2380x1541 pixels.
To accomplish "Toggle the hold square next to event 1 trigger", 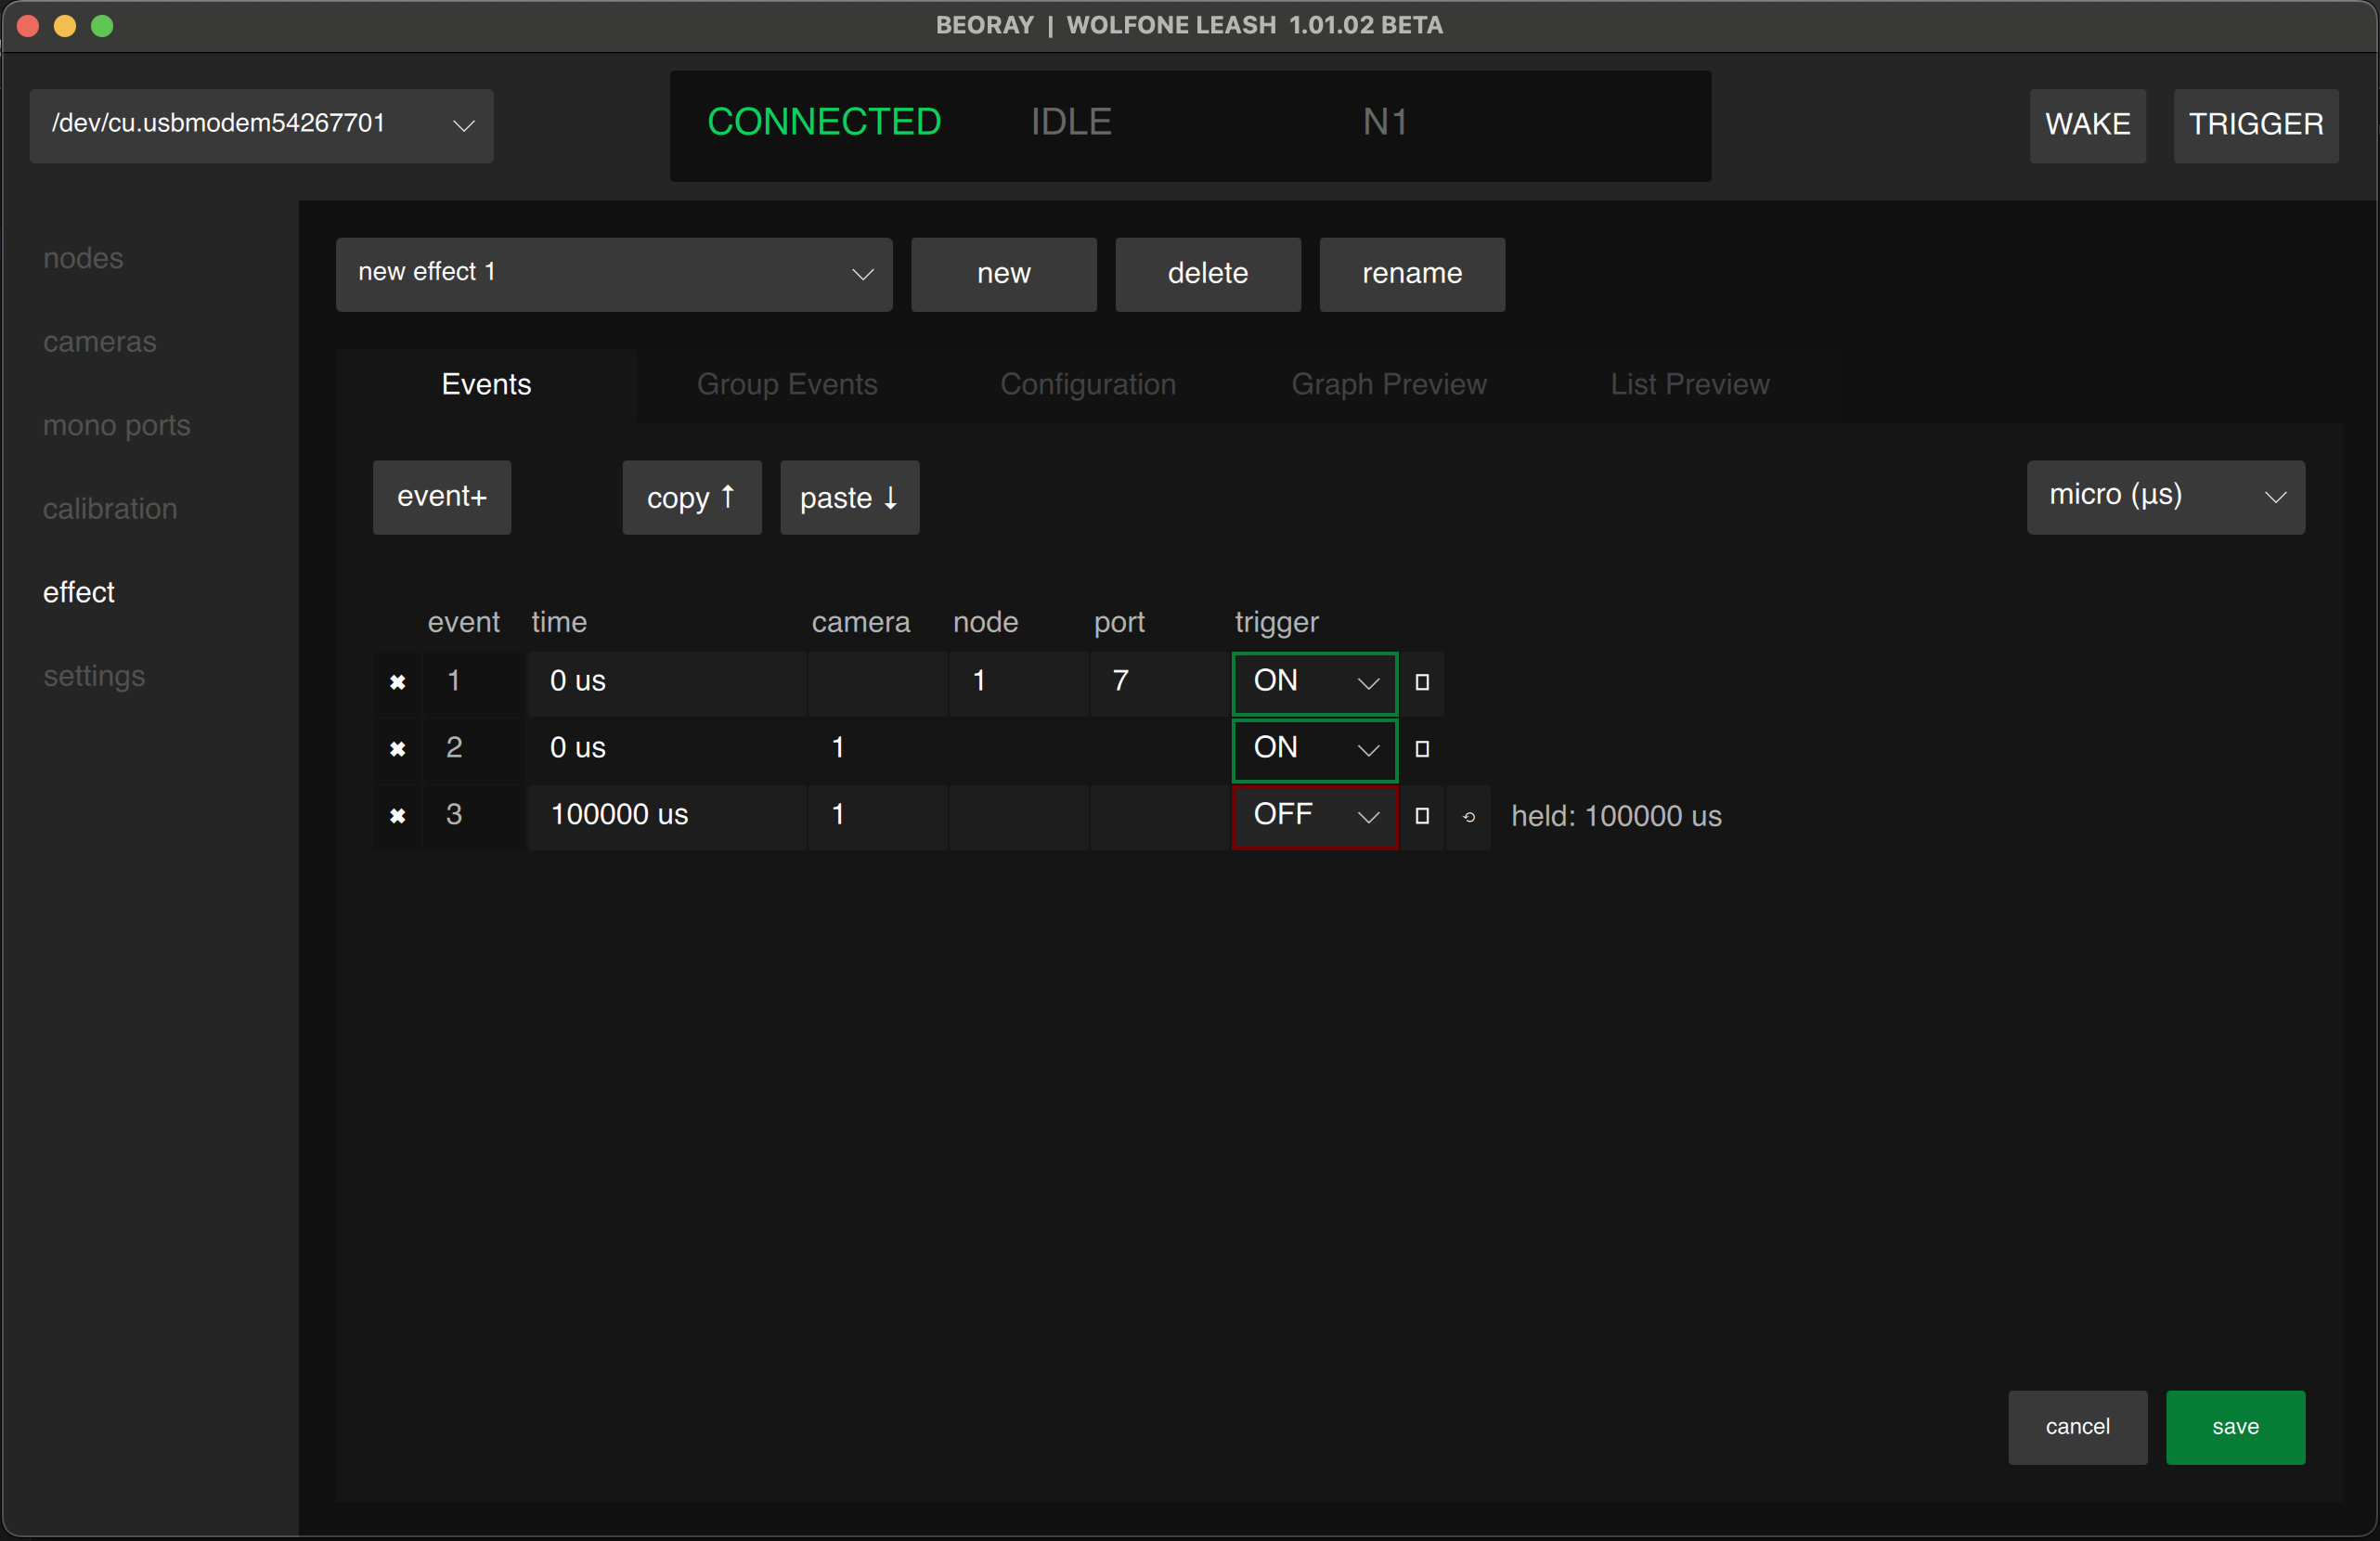I will coord(1422,683).
